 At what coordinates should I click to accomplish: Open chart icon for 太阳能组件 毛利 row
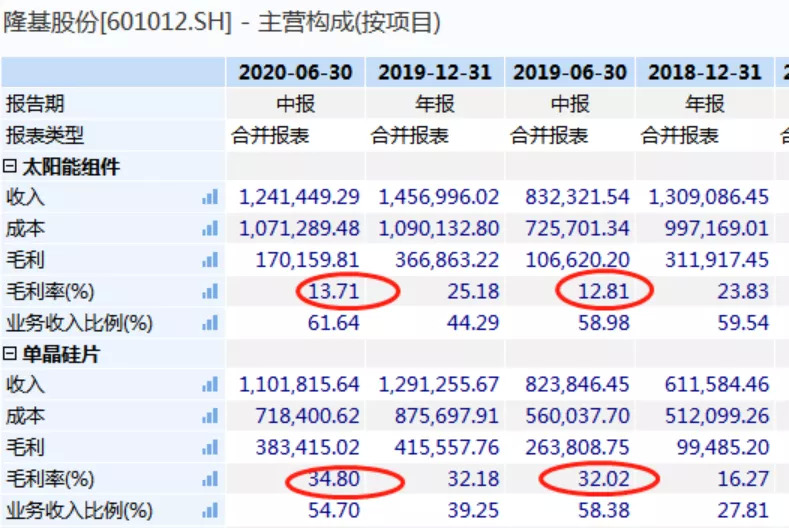(x=210, y=260)
